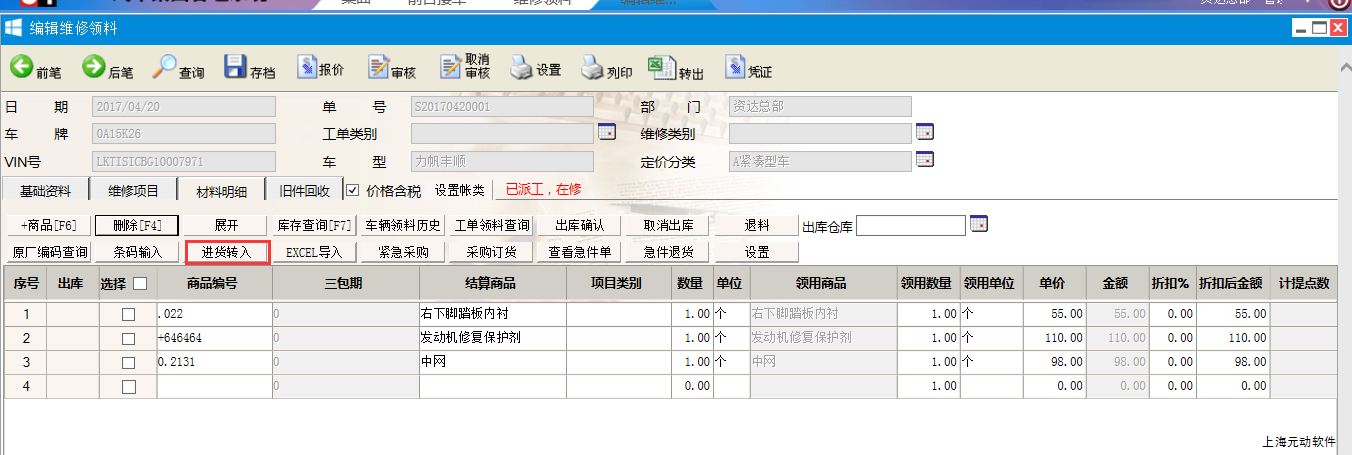The height and width of the screenshot is (455, 1352).
Task: Click the 出库仓库 input field
Action: click(x=911, y=226)
